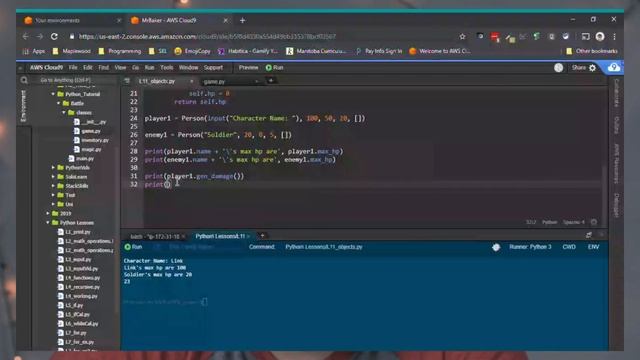
Task: Click Python language mode in status bar
Action: click(549, 222)
